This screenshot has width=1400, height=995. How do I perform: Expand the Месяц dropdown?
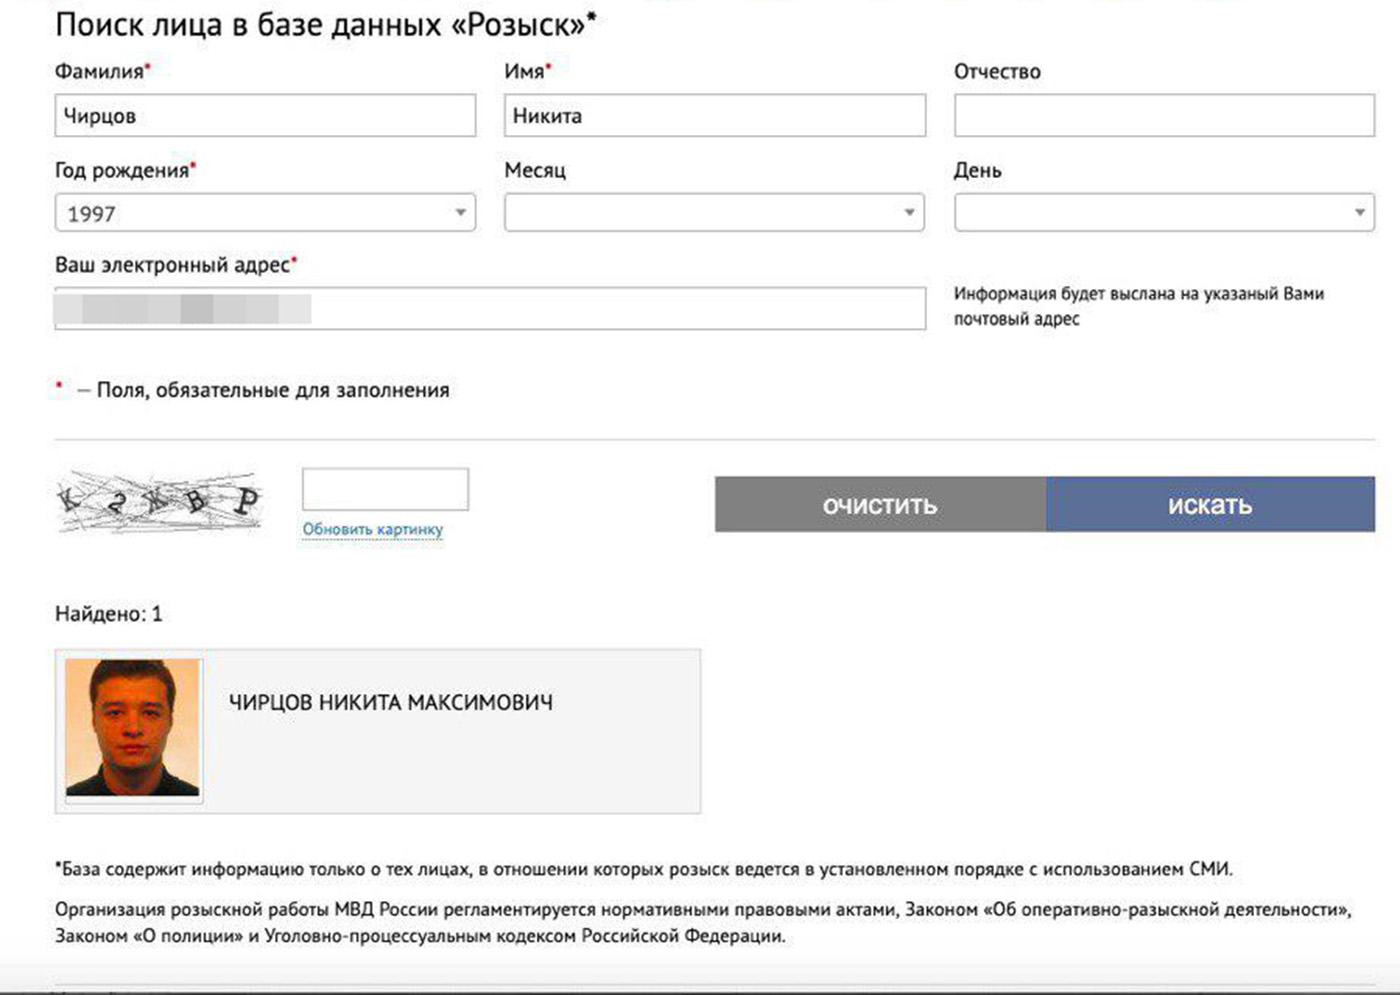(x=714, y=213)
